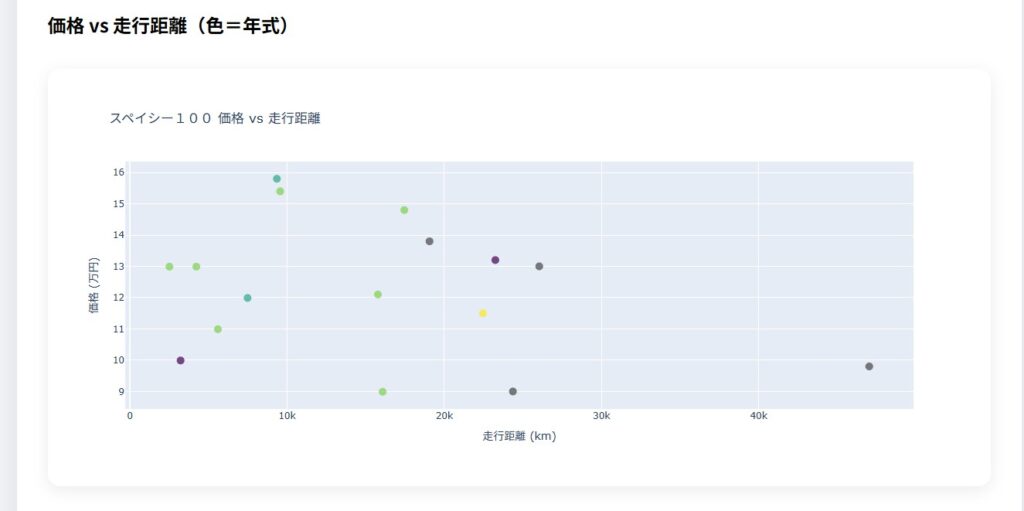Click the 価格 (万円) y-axis label
The height and width of the screenshot is (511, 1024).
pos(94,288)
